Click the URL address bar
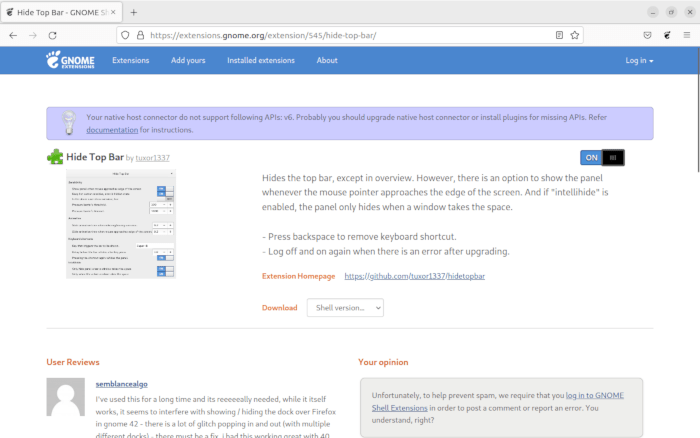This screenshot has width=700, height=438. pos(350,35)
